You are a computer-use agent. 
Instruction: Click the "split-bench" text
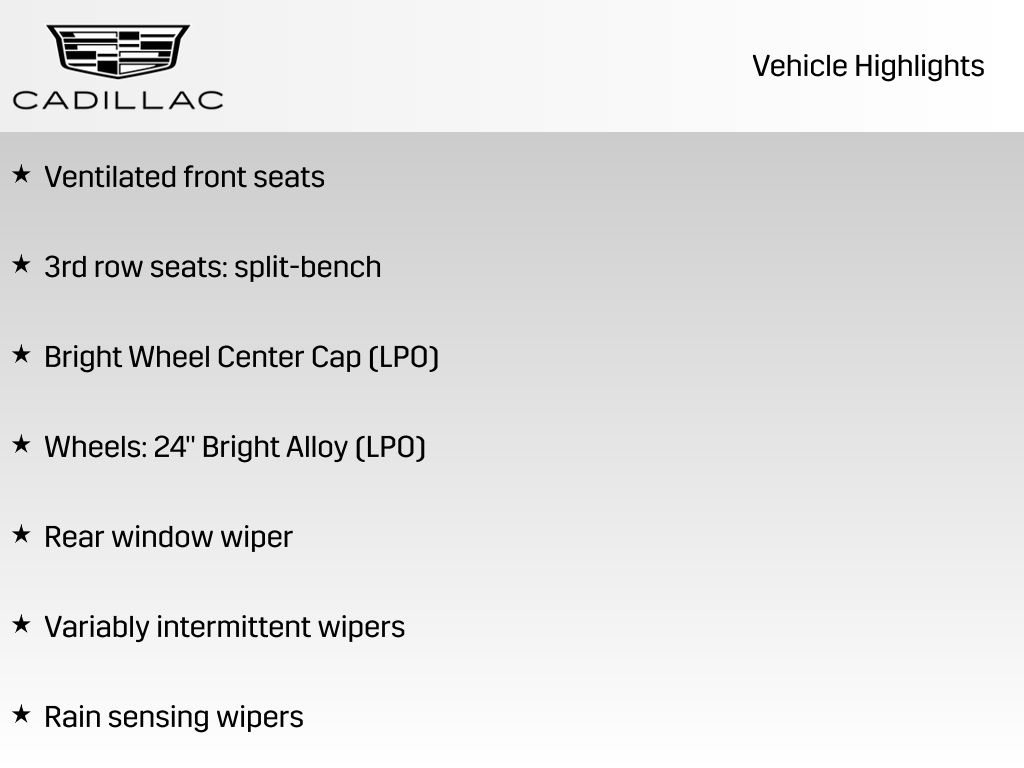[308, 267]
